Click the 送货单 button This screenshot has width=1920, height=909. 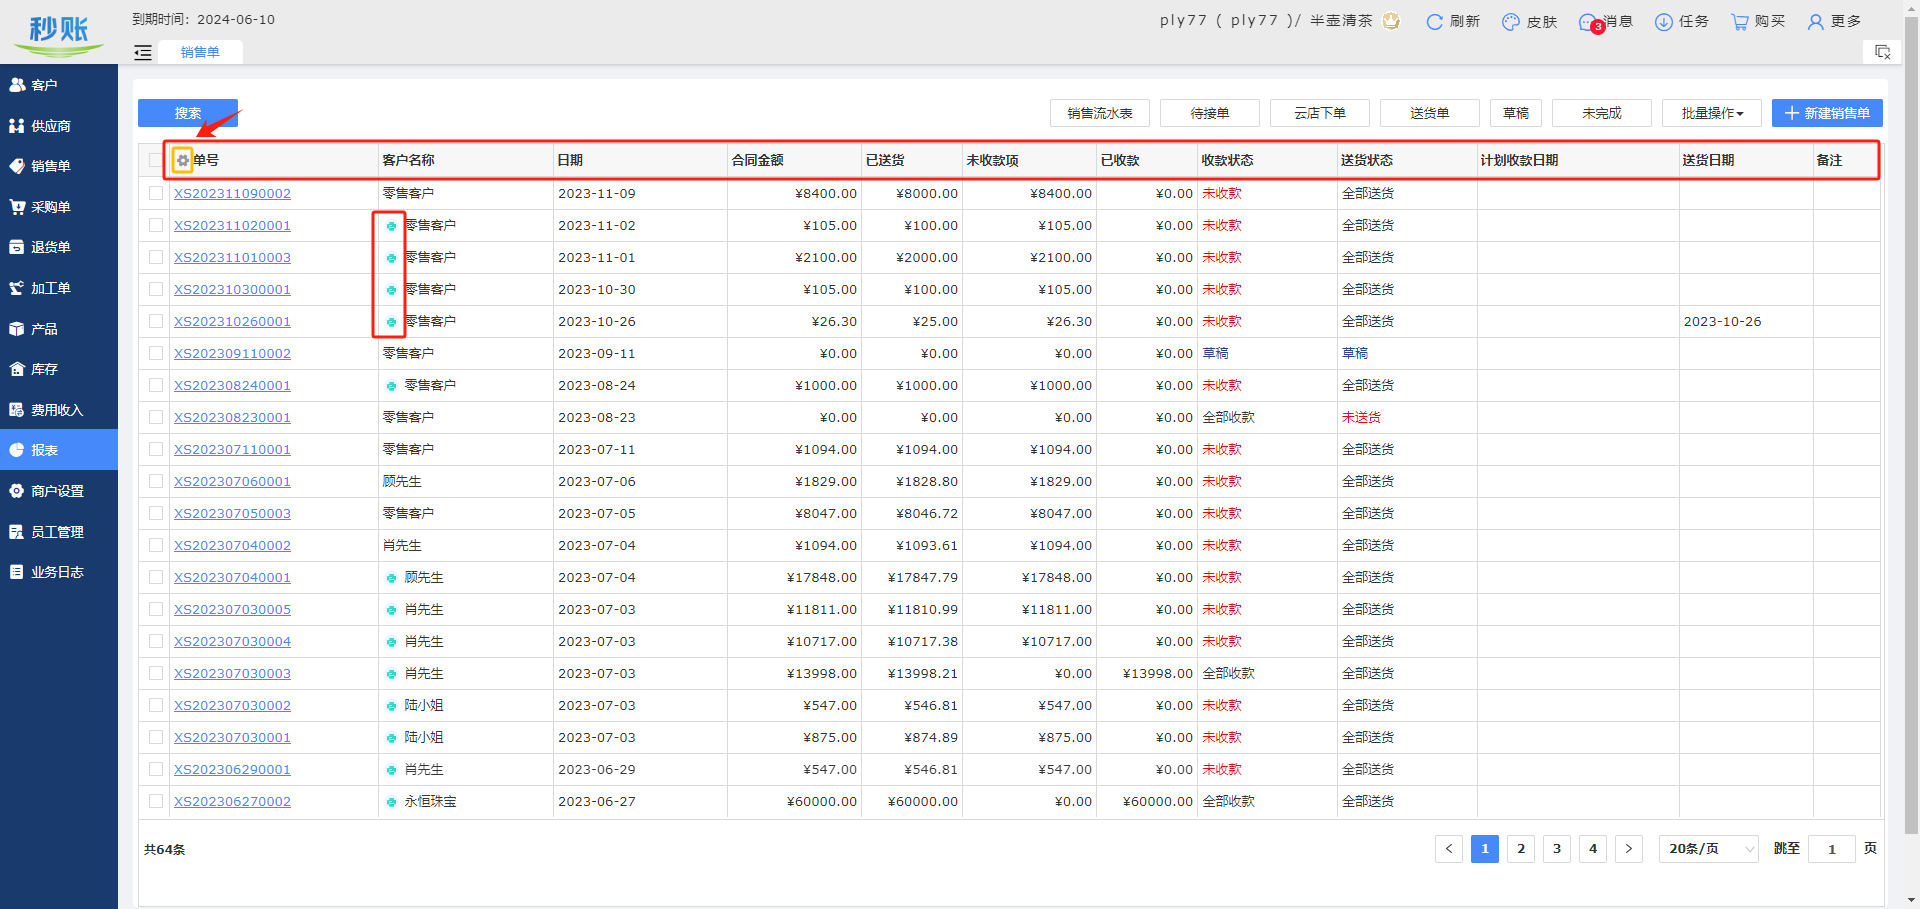[x=1430, y=113]
